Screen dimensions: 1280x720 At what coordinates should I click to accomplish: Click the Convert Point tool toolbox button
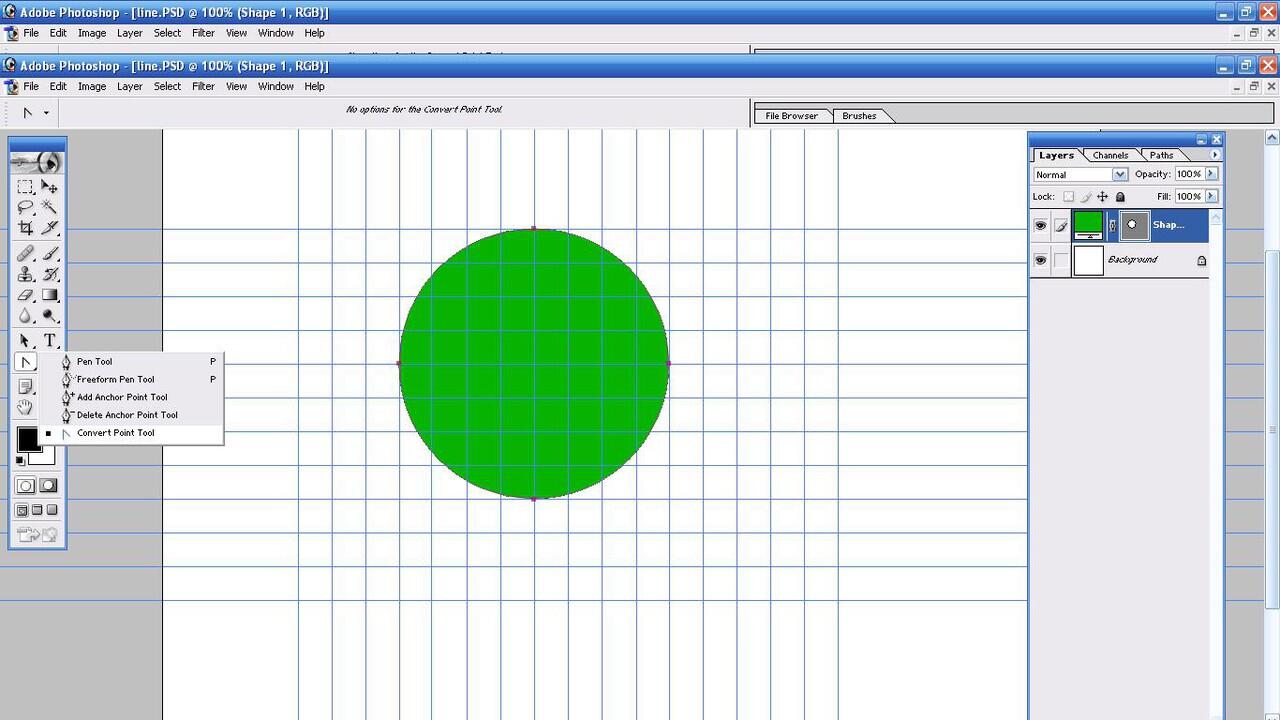pyautogui.click(x=26, y=362)
